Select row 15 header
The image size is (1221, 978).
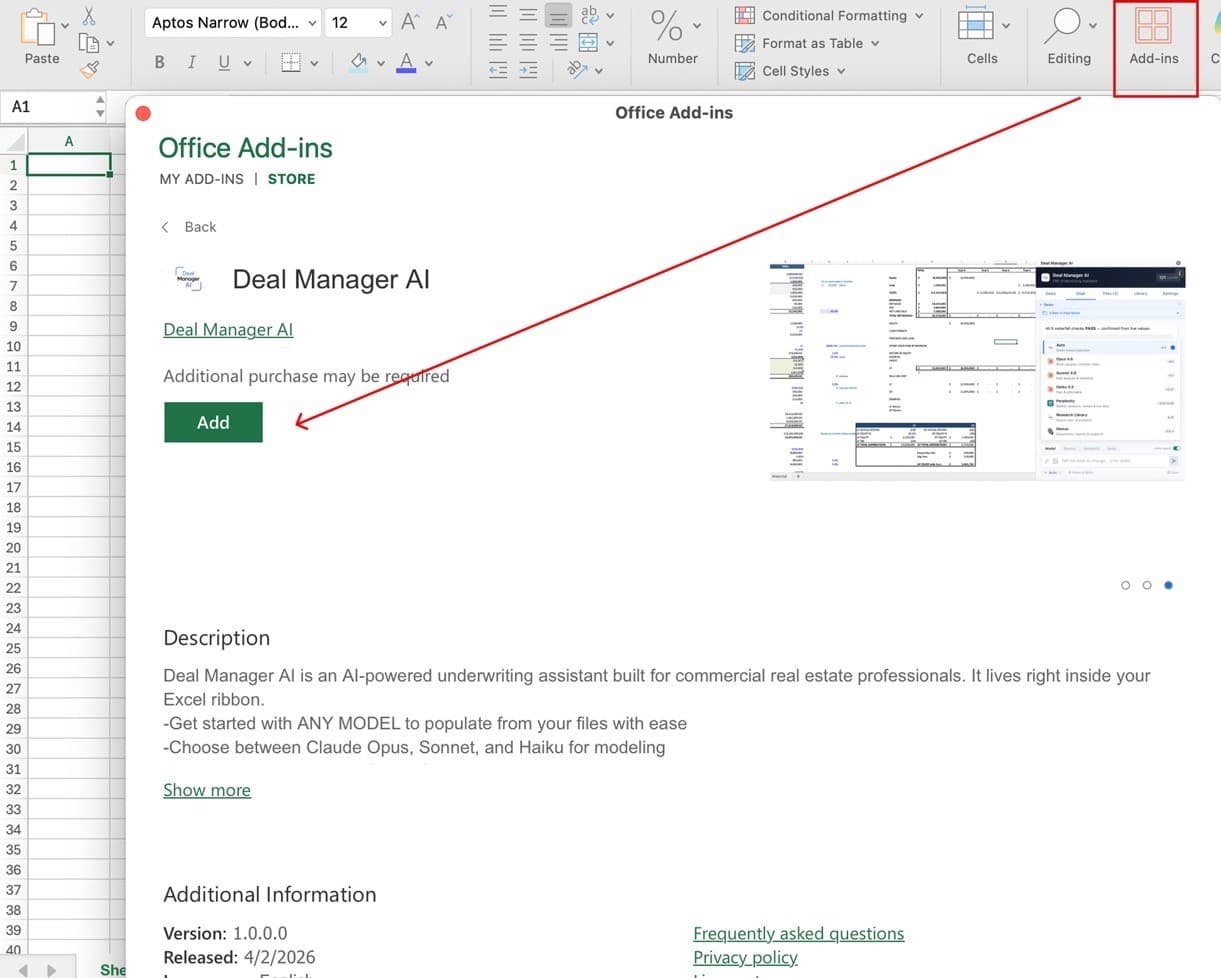pos(13,447)
